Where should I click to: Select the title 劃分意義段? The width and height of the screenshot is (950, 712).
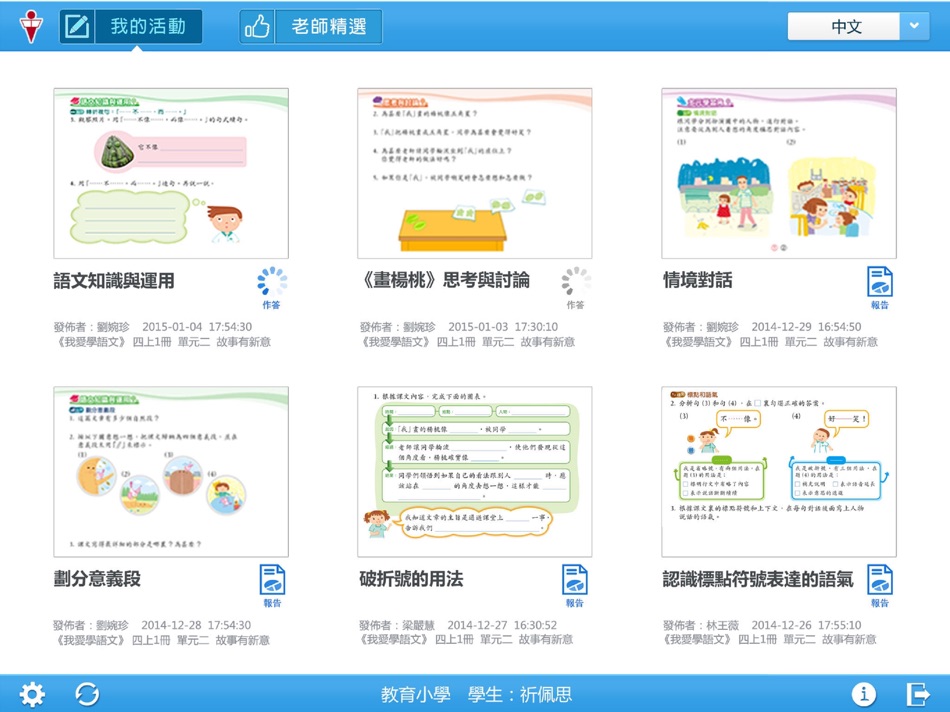click(97, 579)
